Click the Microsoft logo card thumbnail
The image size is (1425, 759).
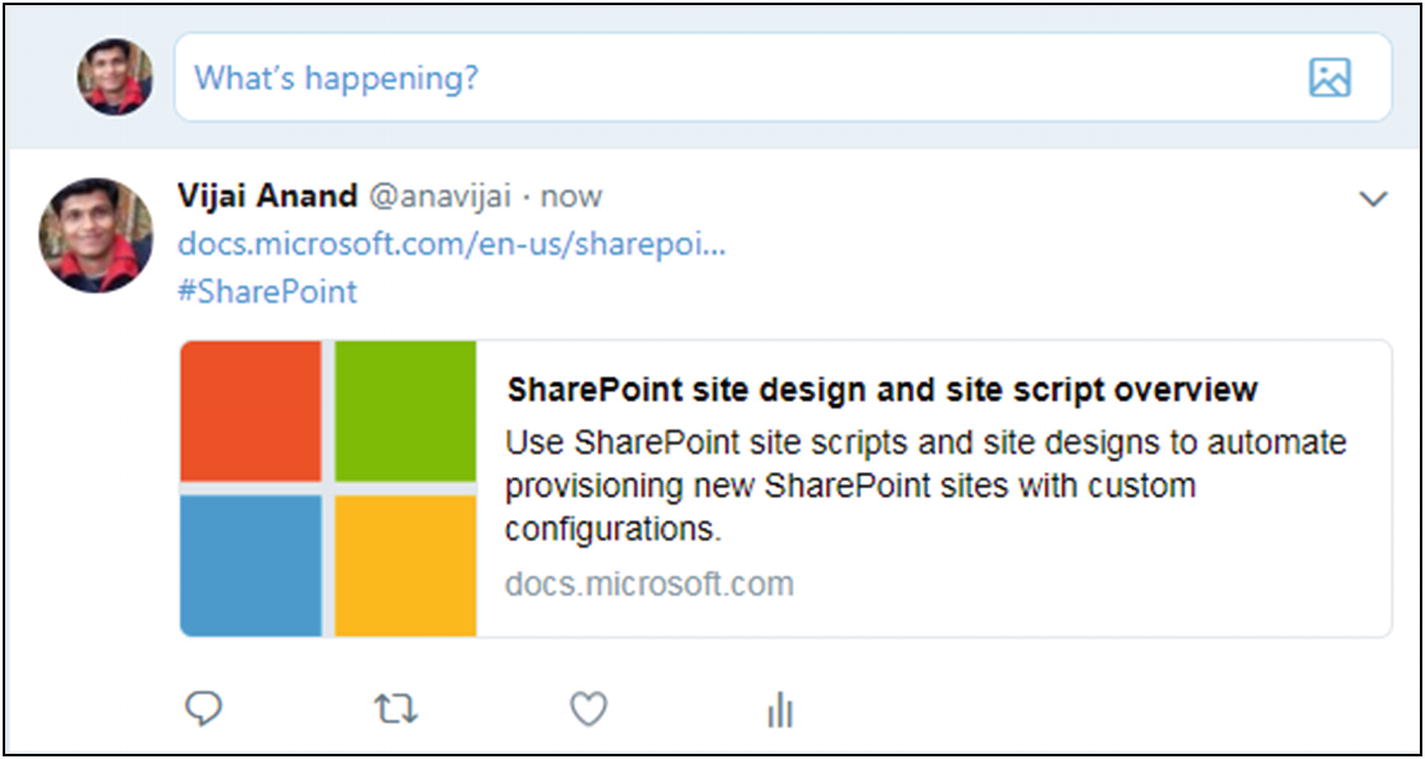click(x=328, y=488)
